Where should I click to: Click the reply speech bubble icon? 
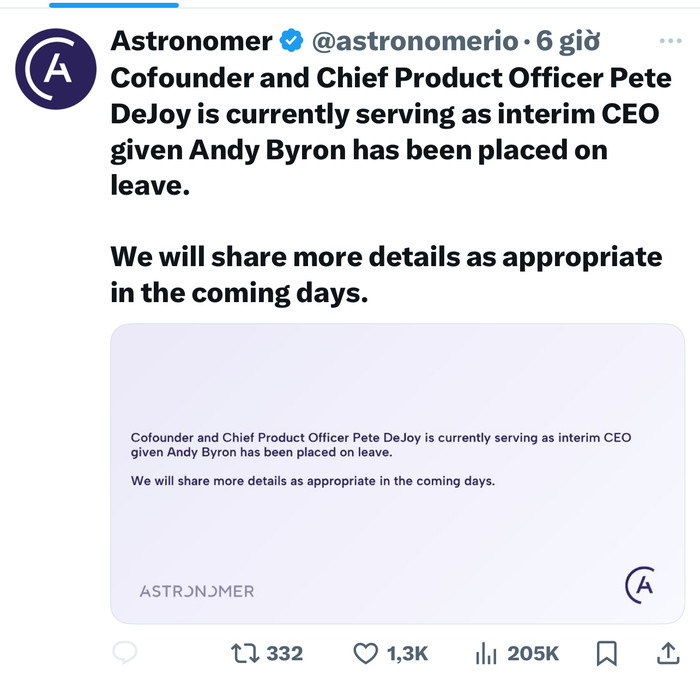click(125, 653)
